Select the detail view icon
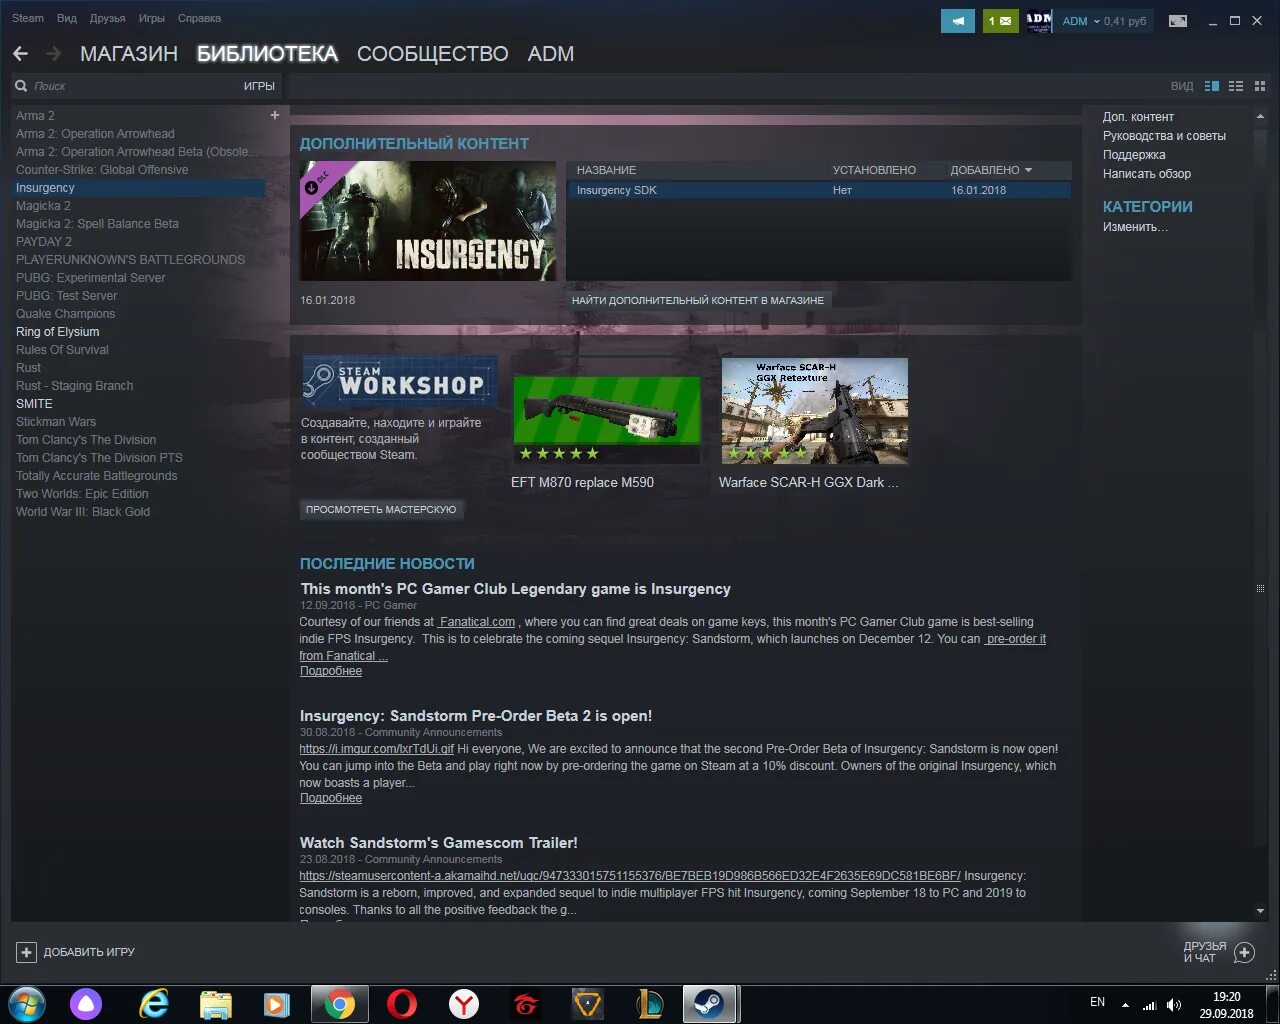Screen dimensions: 1280x1024 point(1212,86)
